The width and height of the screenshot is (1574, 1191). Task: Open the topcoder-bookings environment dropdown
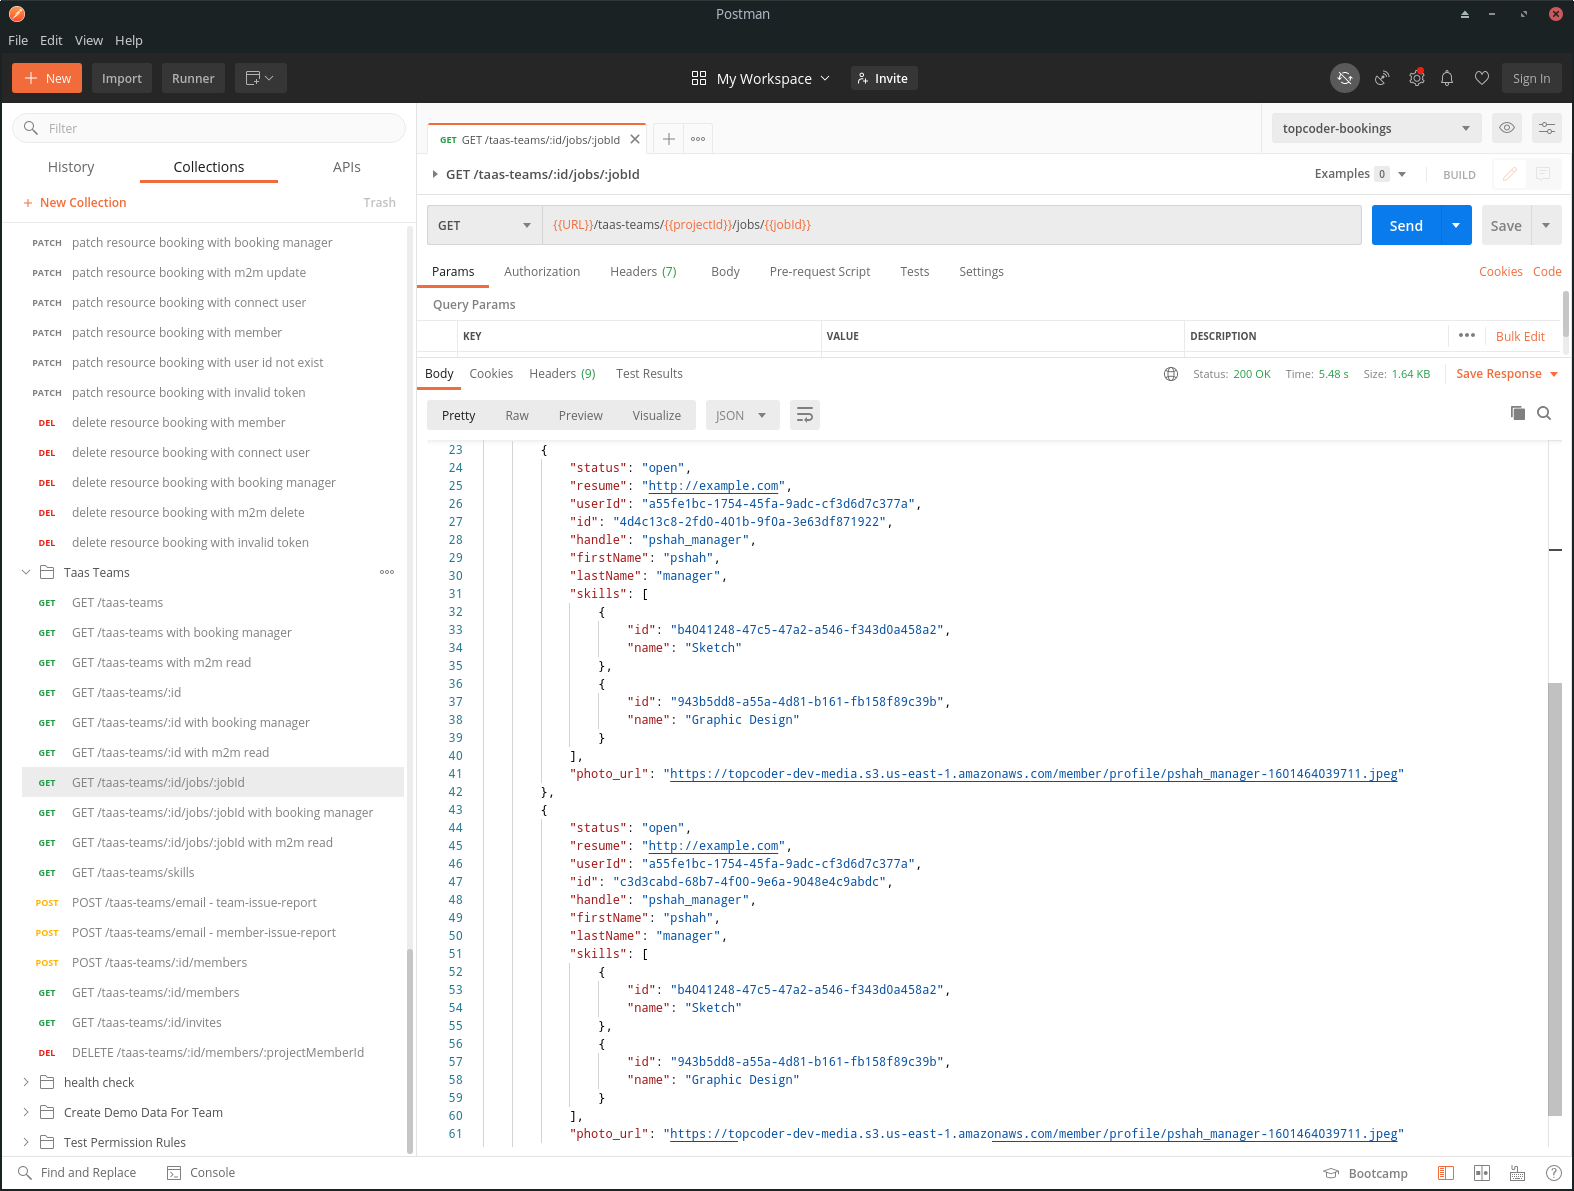pos(1376,128)
